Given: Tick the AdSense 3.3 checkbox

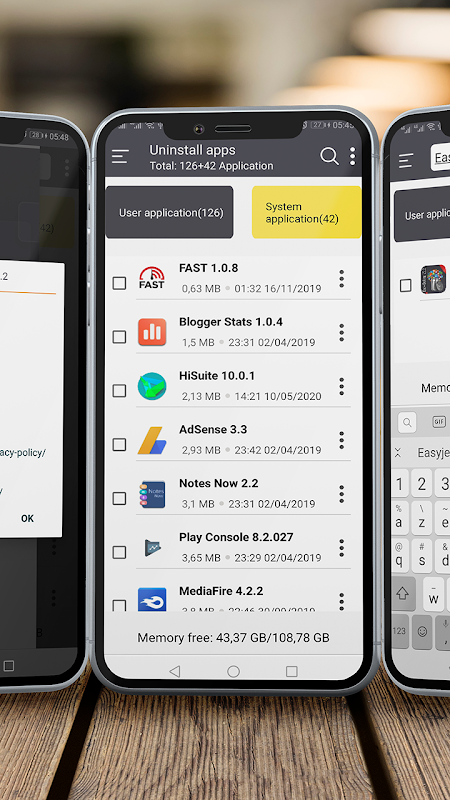Looking at the screenshot, I should [x=119, y=444].
